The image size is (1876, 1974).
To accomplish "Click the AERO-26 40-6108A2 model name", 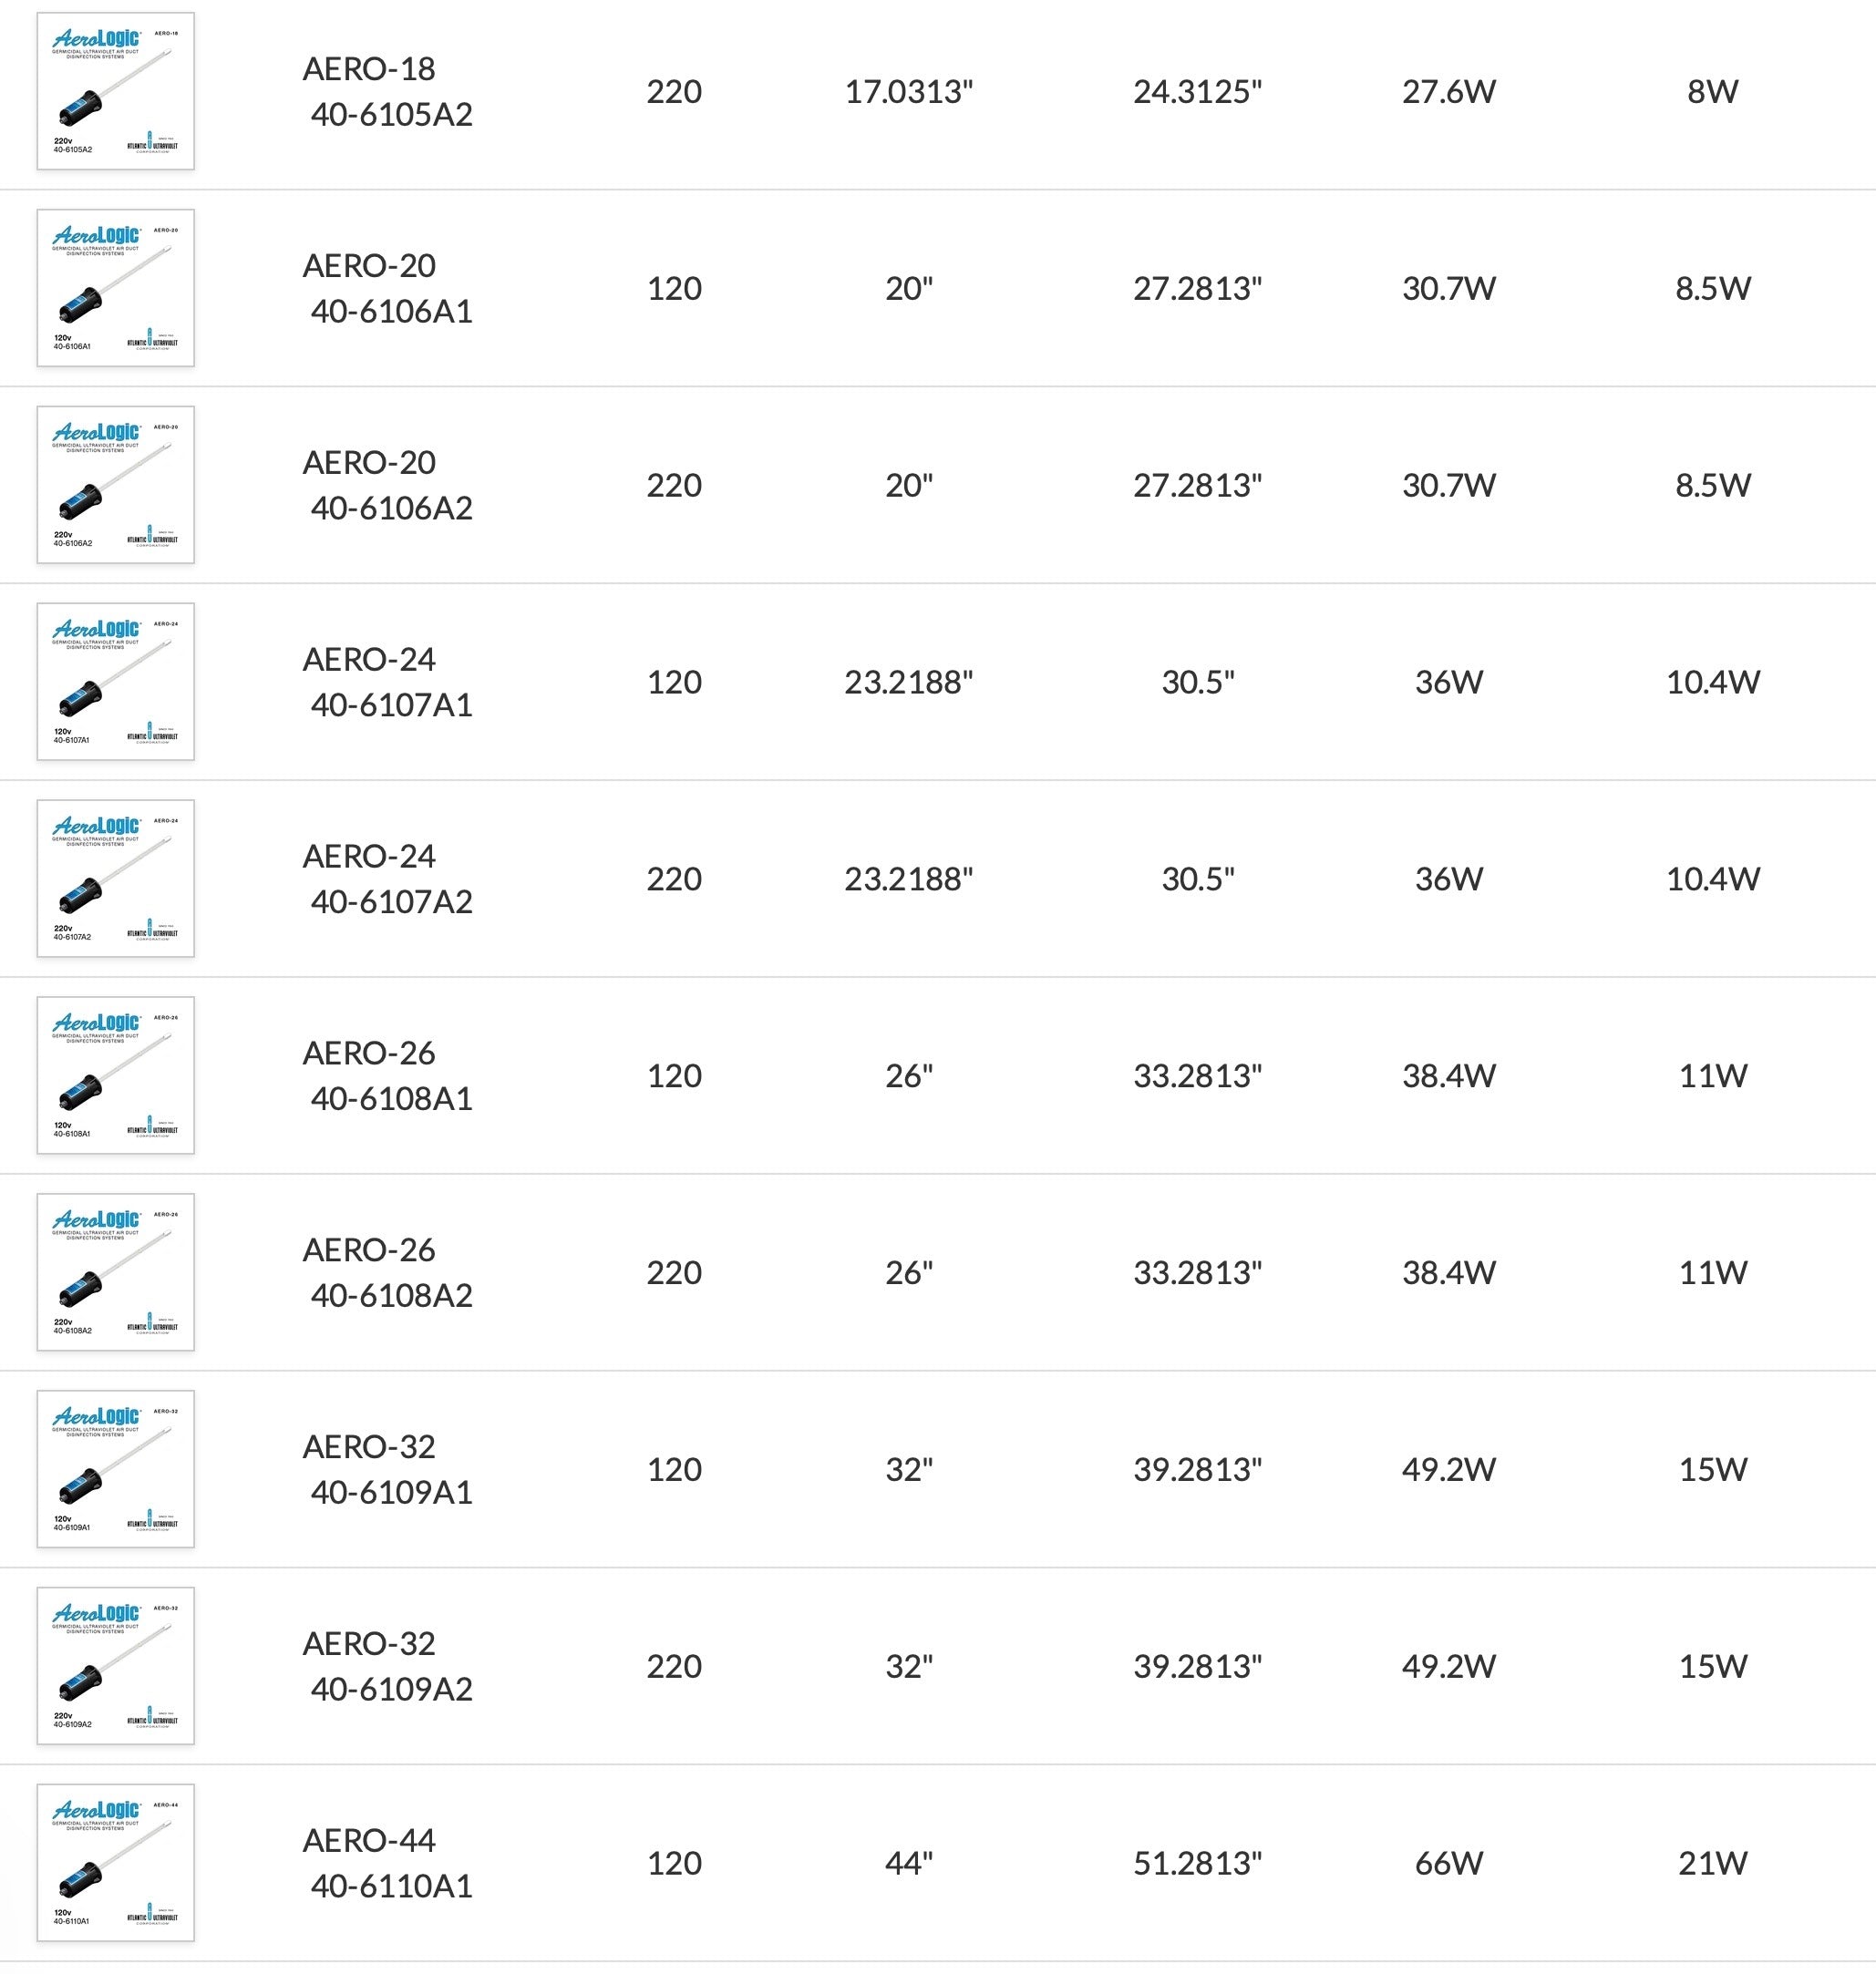I will [x=387, y=1273].
